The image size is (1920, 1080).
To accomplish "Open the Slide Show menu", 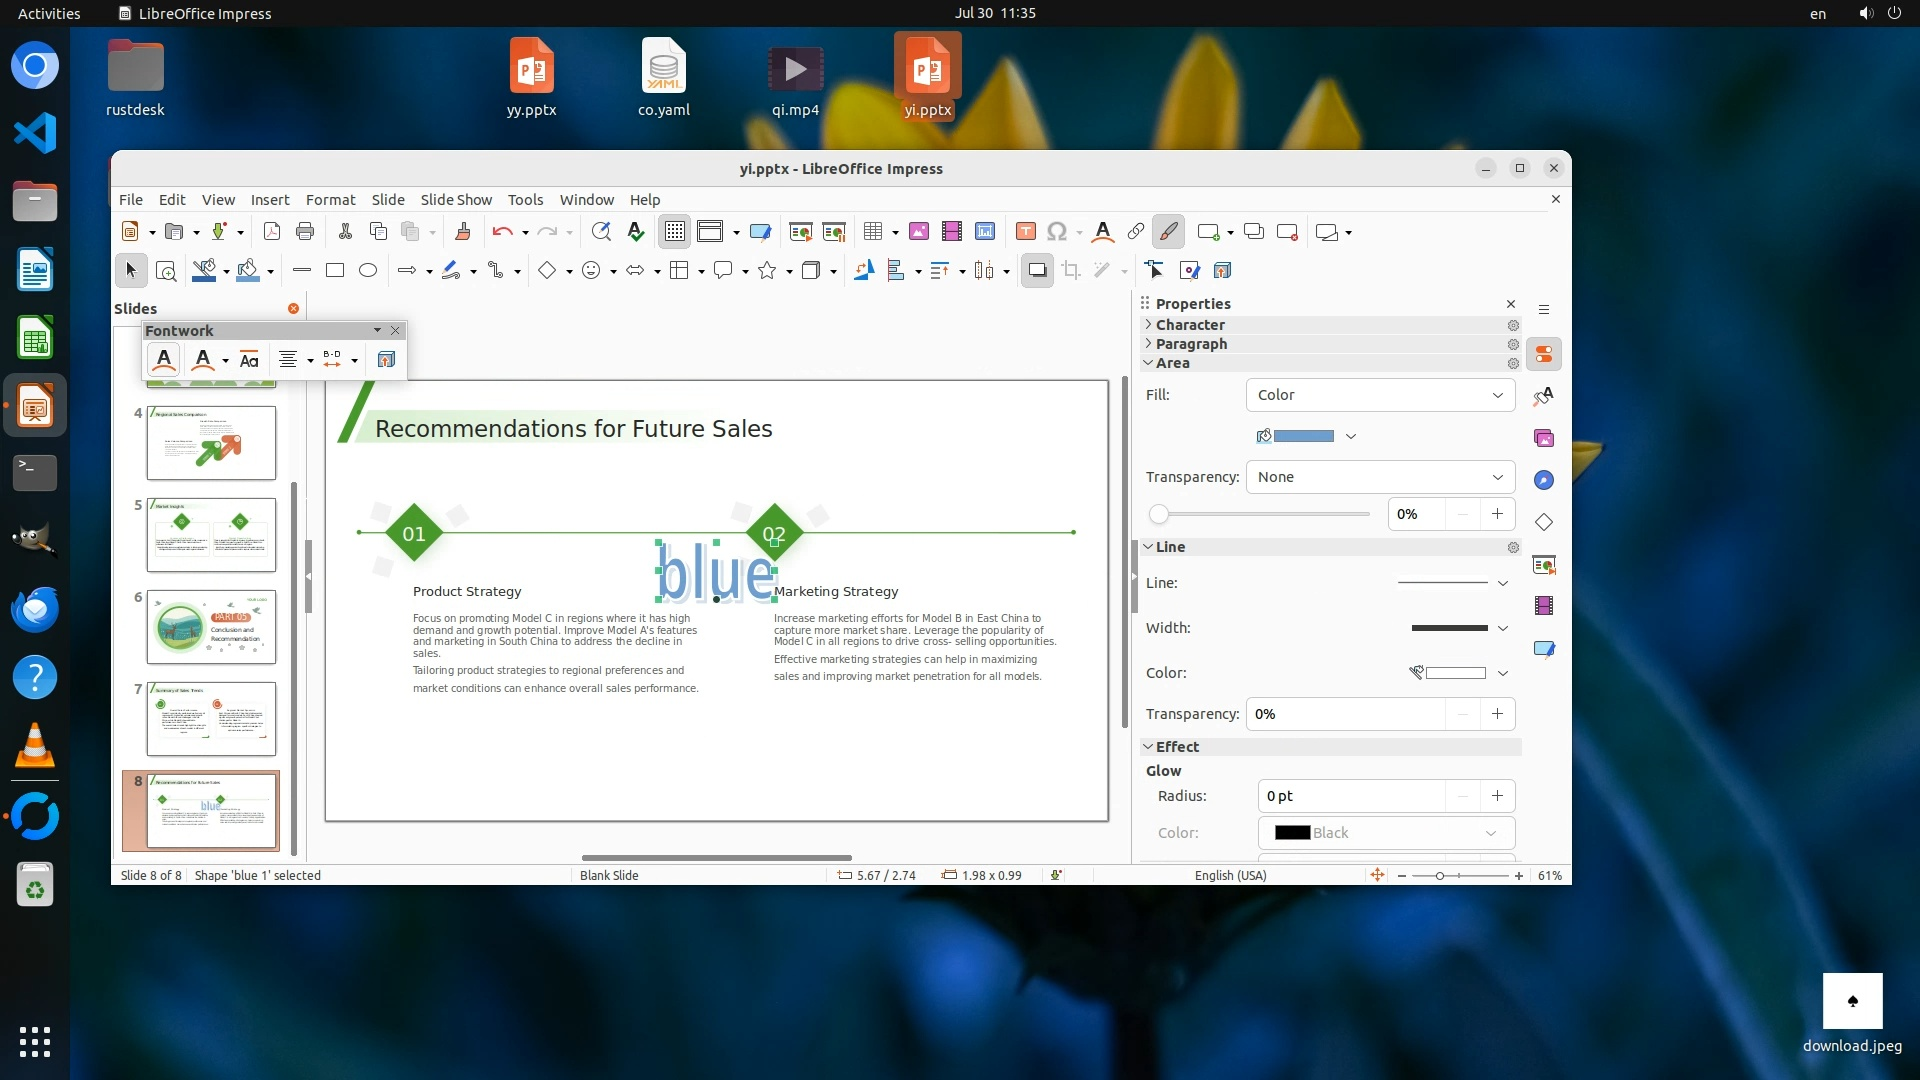I will pyautogui.click(x=456, y=200).
